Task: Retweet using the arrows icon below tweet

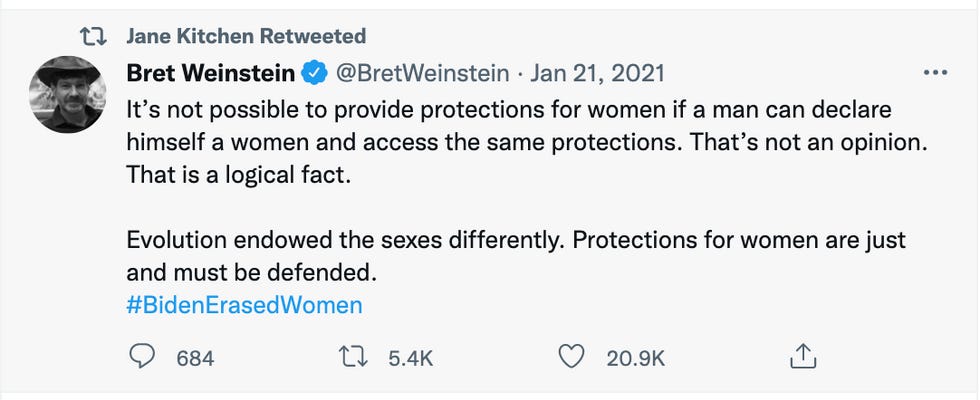Action: (x=358, y=356)
